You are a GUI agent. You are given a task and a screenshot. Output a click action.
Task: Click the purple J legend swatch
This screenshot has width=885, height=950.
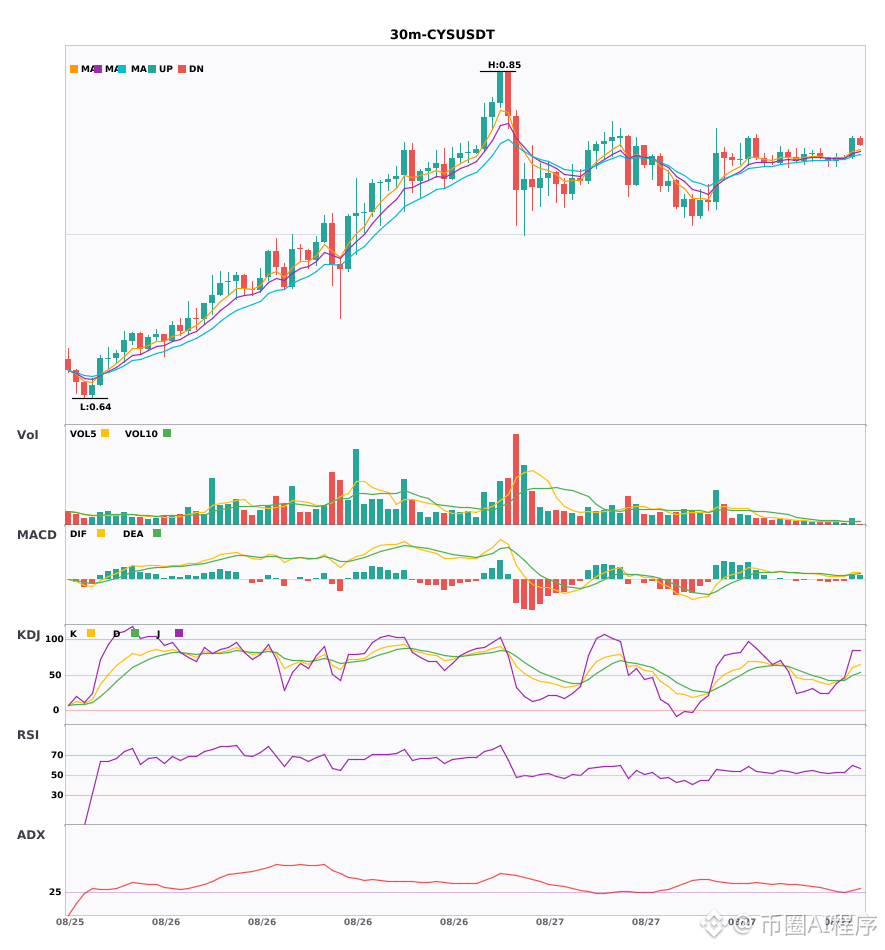coord(179,633)
